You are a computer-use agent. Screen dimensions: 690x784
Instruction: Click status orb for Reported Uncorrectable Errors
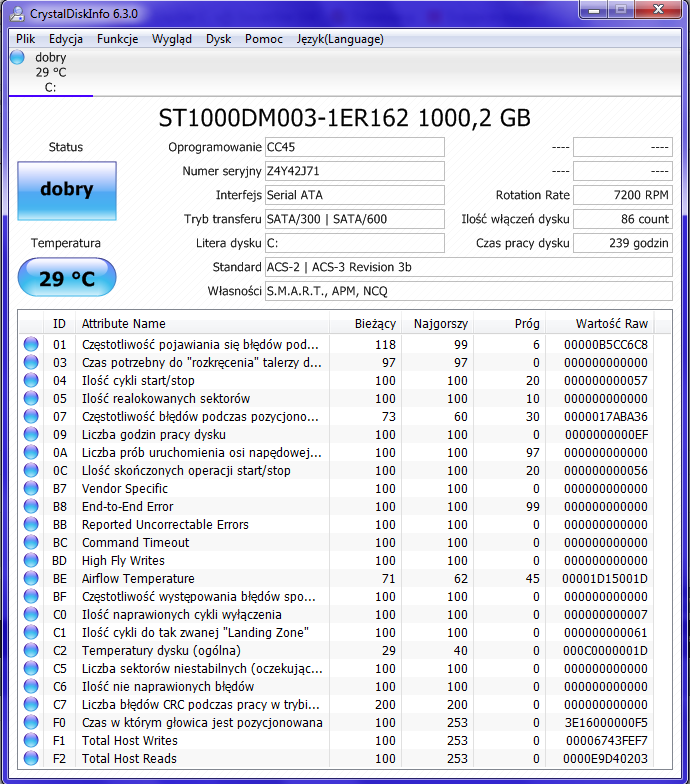[31, 524]
